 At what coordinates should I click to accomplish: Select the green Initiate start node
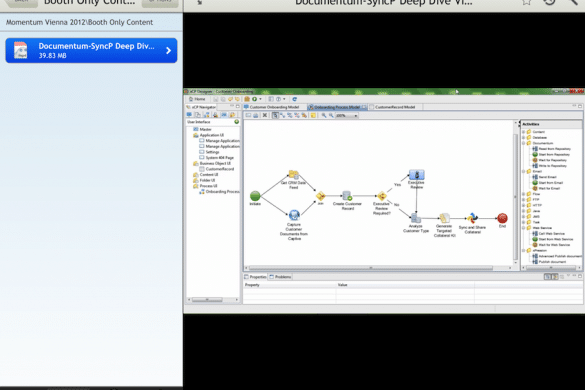tap(255, 196)
